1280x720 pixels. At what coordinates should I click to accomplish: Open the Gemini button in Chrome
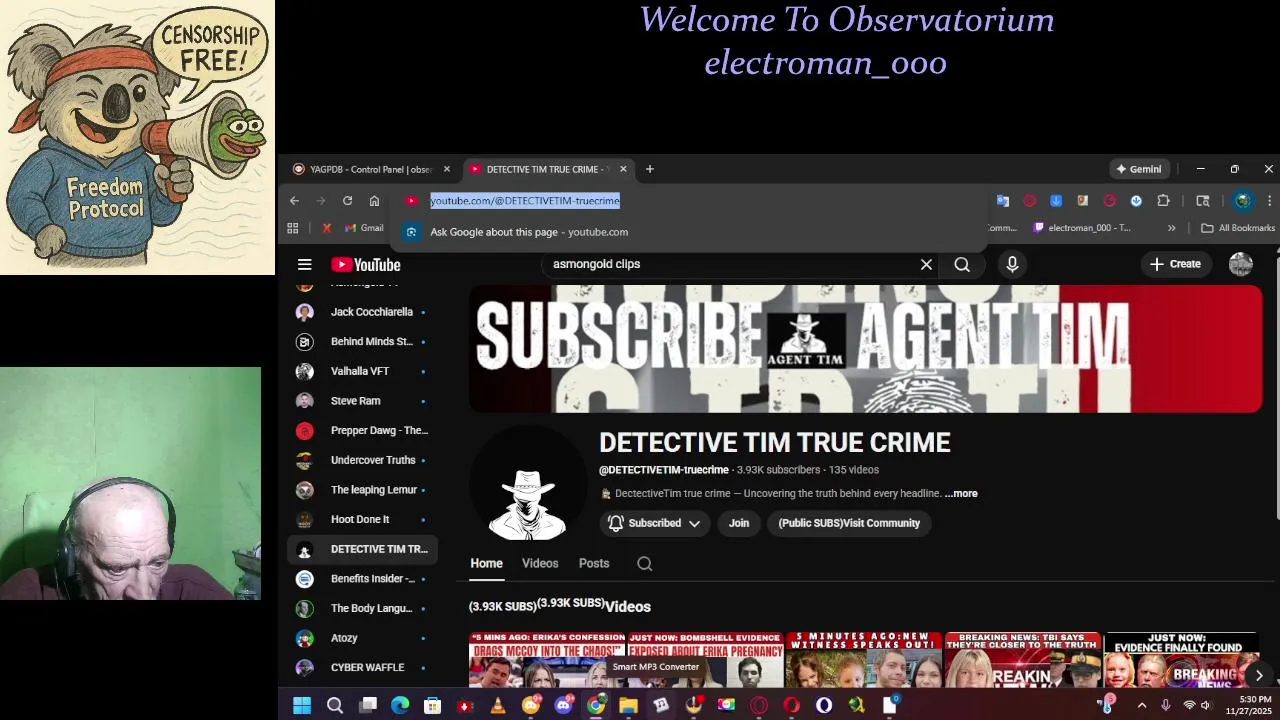[x=1139, y=169]
